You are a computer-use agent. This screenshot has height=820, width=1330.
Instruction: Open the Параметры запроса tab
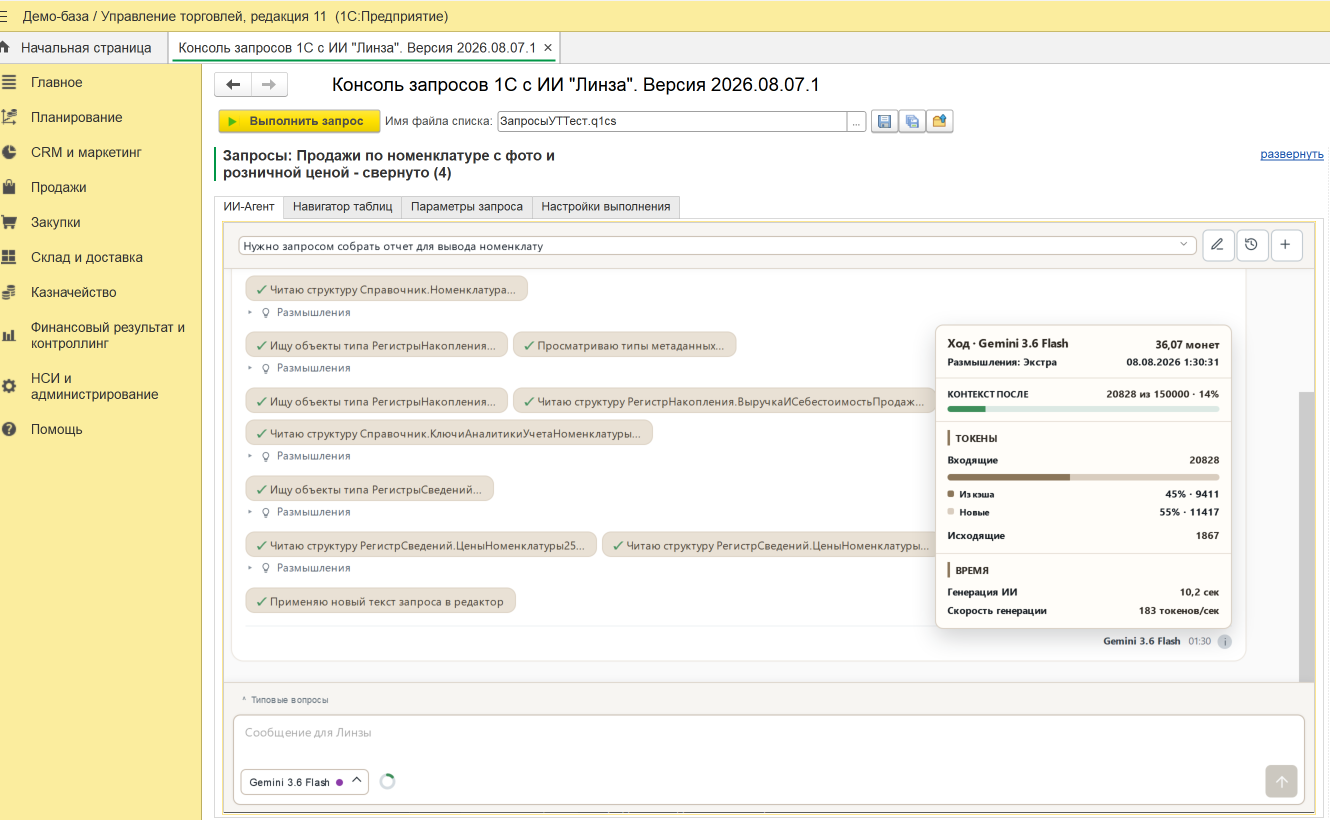(x=467, y=207)
